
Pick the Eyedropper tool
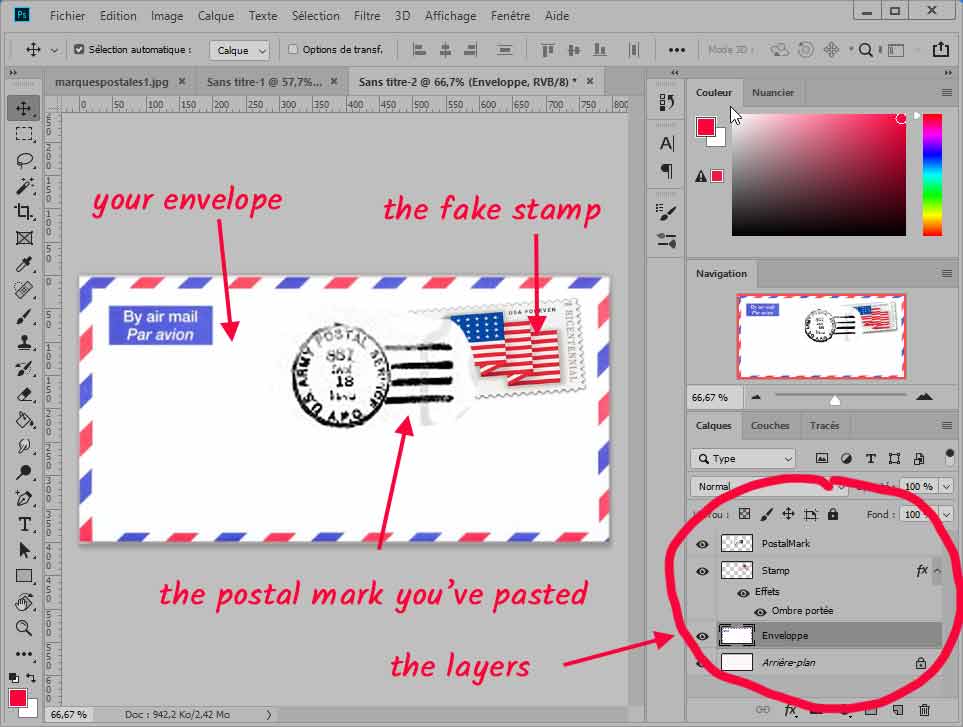(23, 264)
